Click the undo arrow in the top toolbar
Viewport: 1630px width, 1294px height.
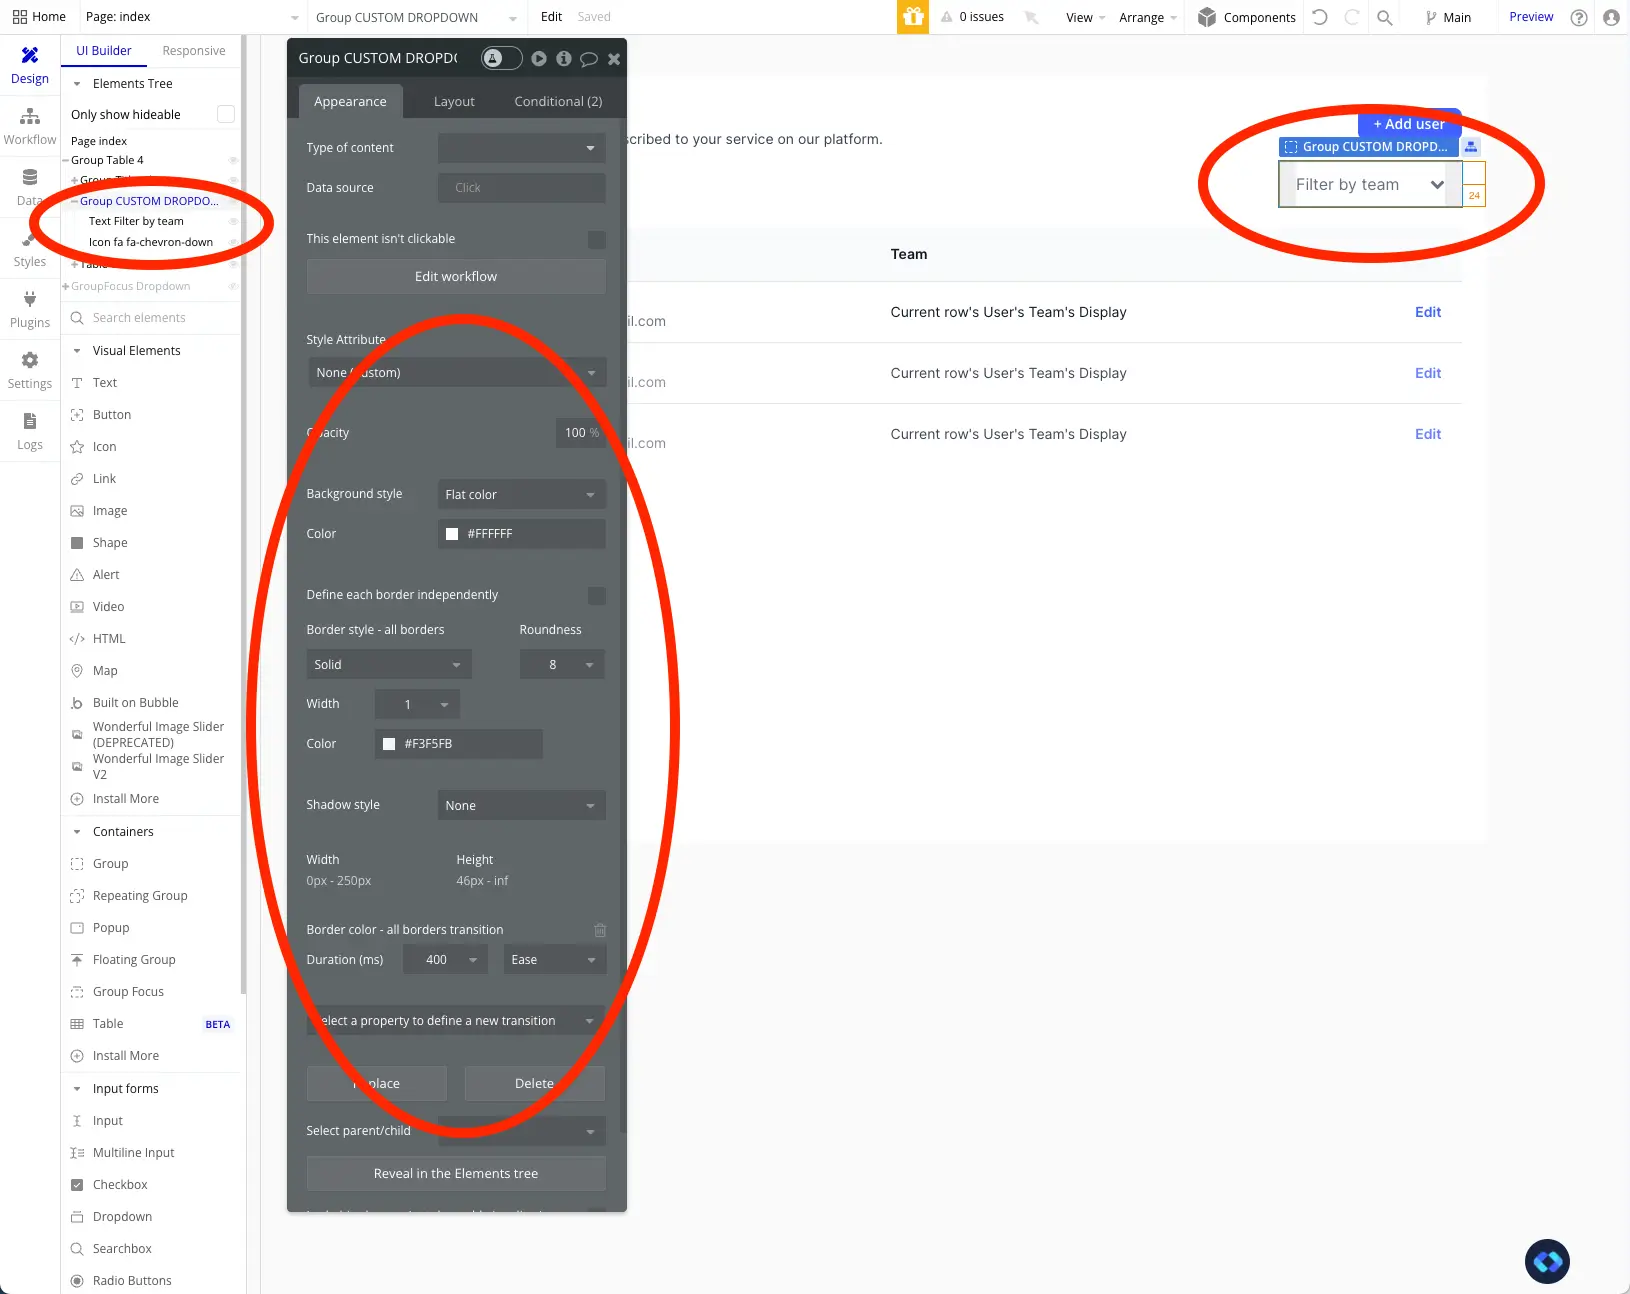(x=1320, y=17)
